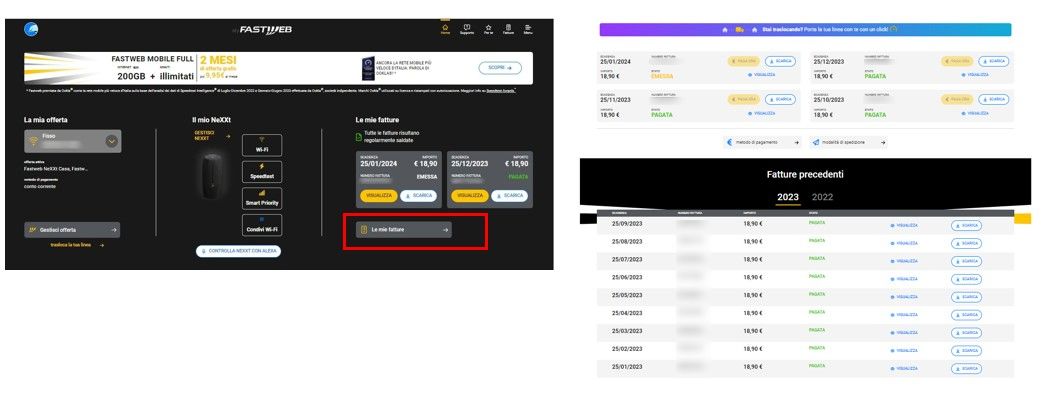The image size is (1052, 419).
Task: Select the 2023 invoices tab
Action: pos(788,197)
